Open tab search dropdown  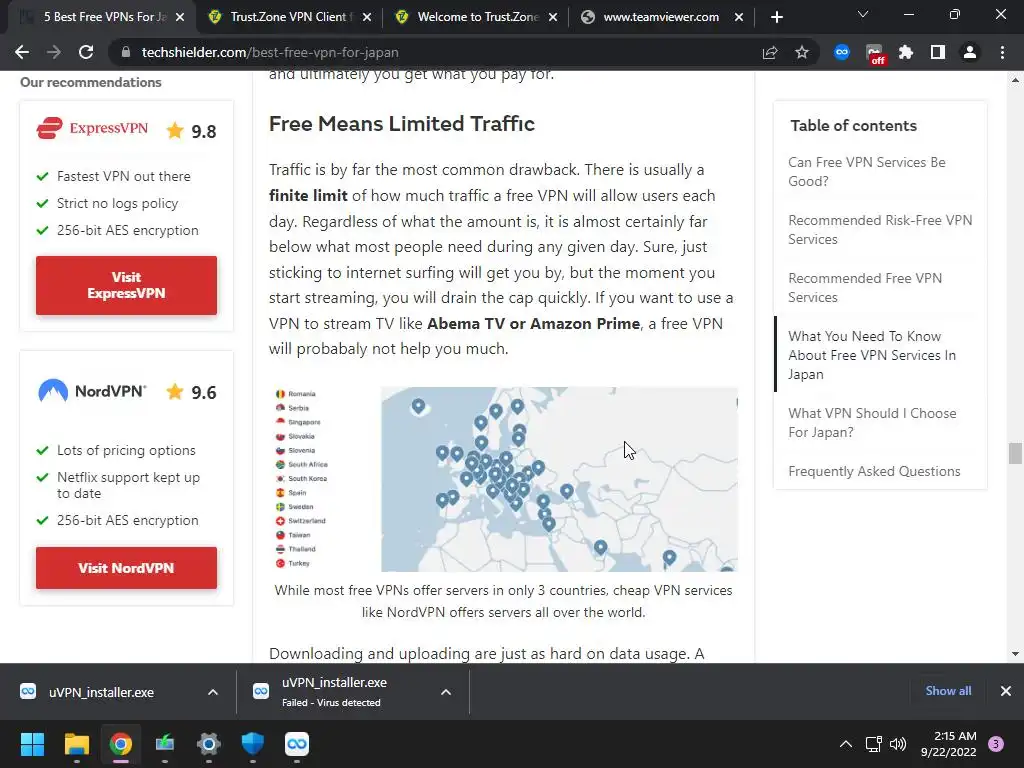[863, 14]
